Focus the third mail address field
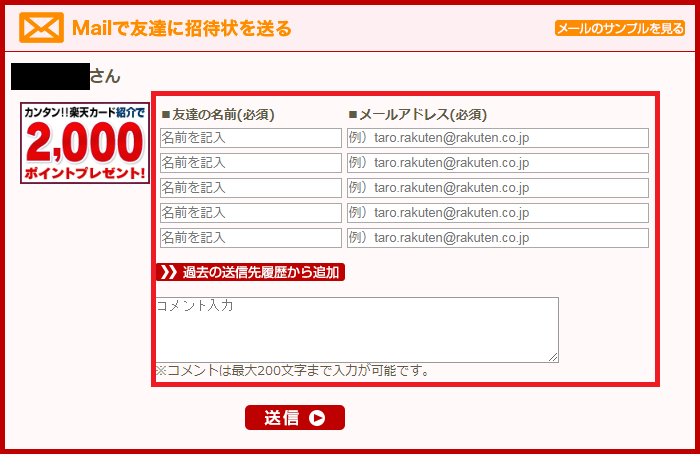Image resolution: width=700 pixels, height=456 pixels. (x=498, y=188)
